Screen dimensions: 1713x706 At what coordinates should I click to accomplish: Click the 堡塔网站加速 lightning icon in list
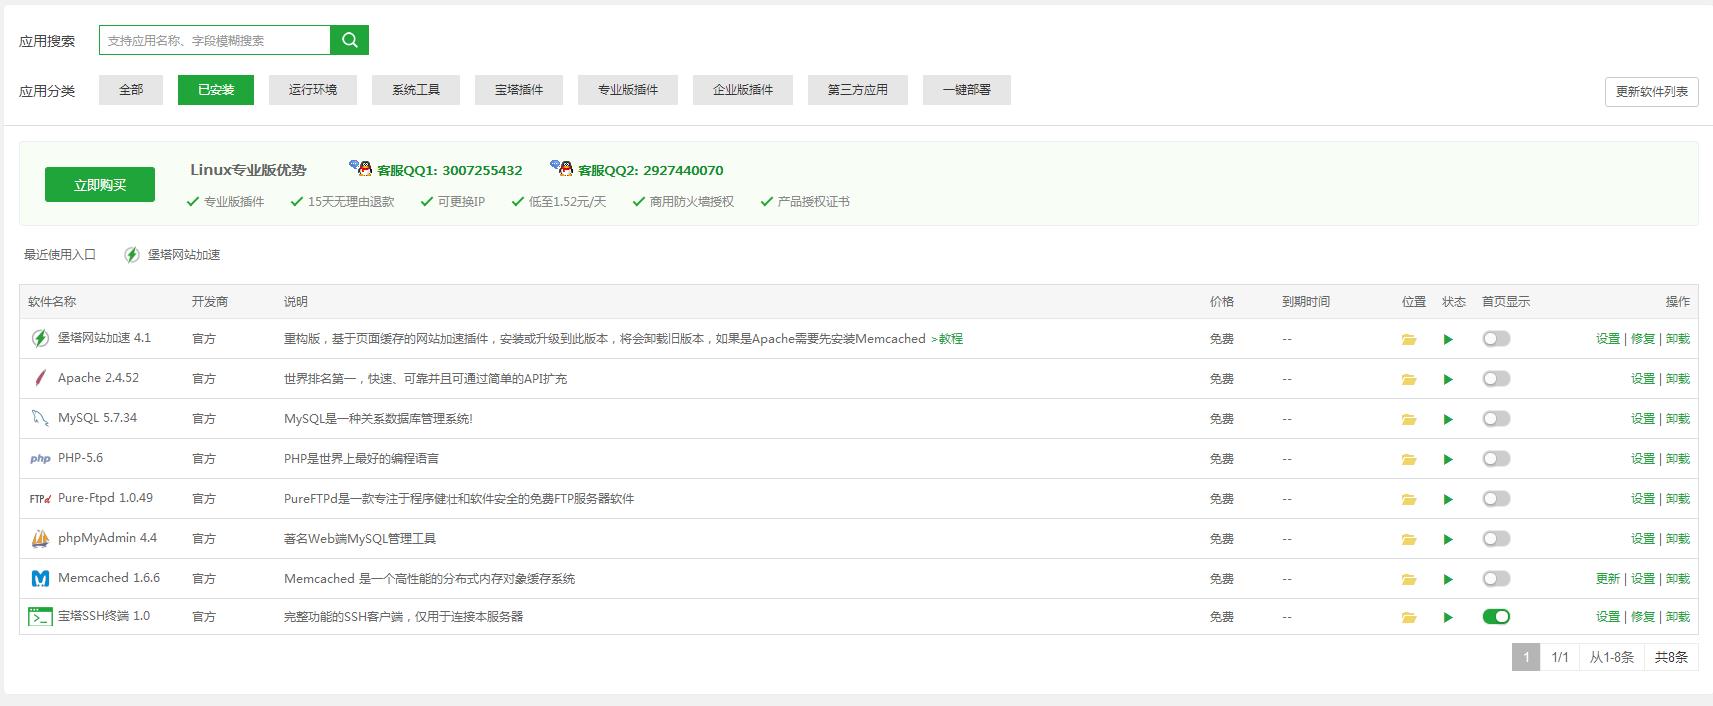(x=40, y=338)
